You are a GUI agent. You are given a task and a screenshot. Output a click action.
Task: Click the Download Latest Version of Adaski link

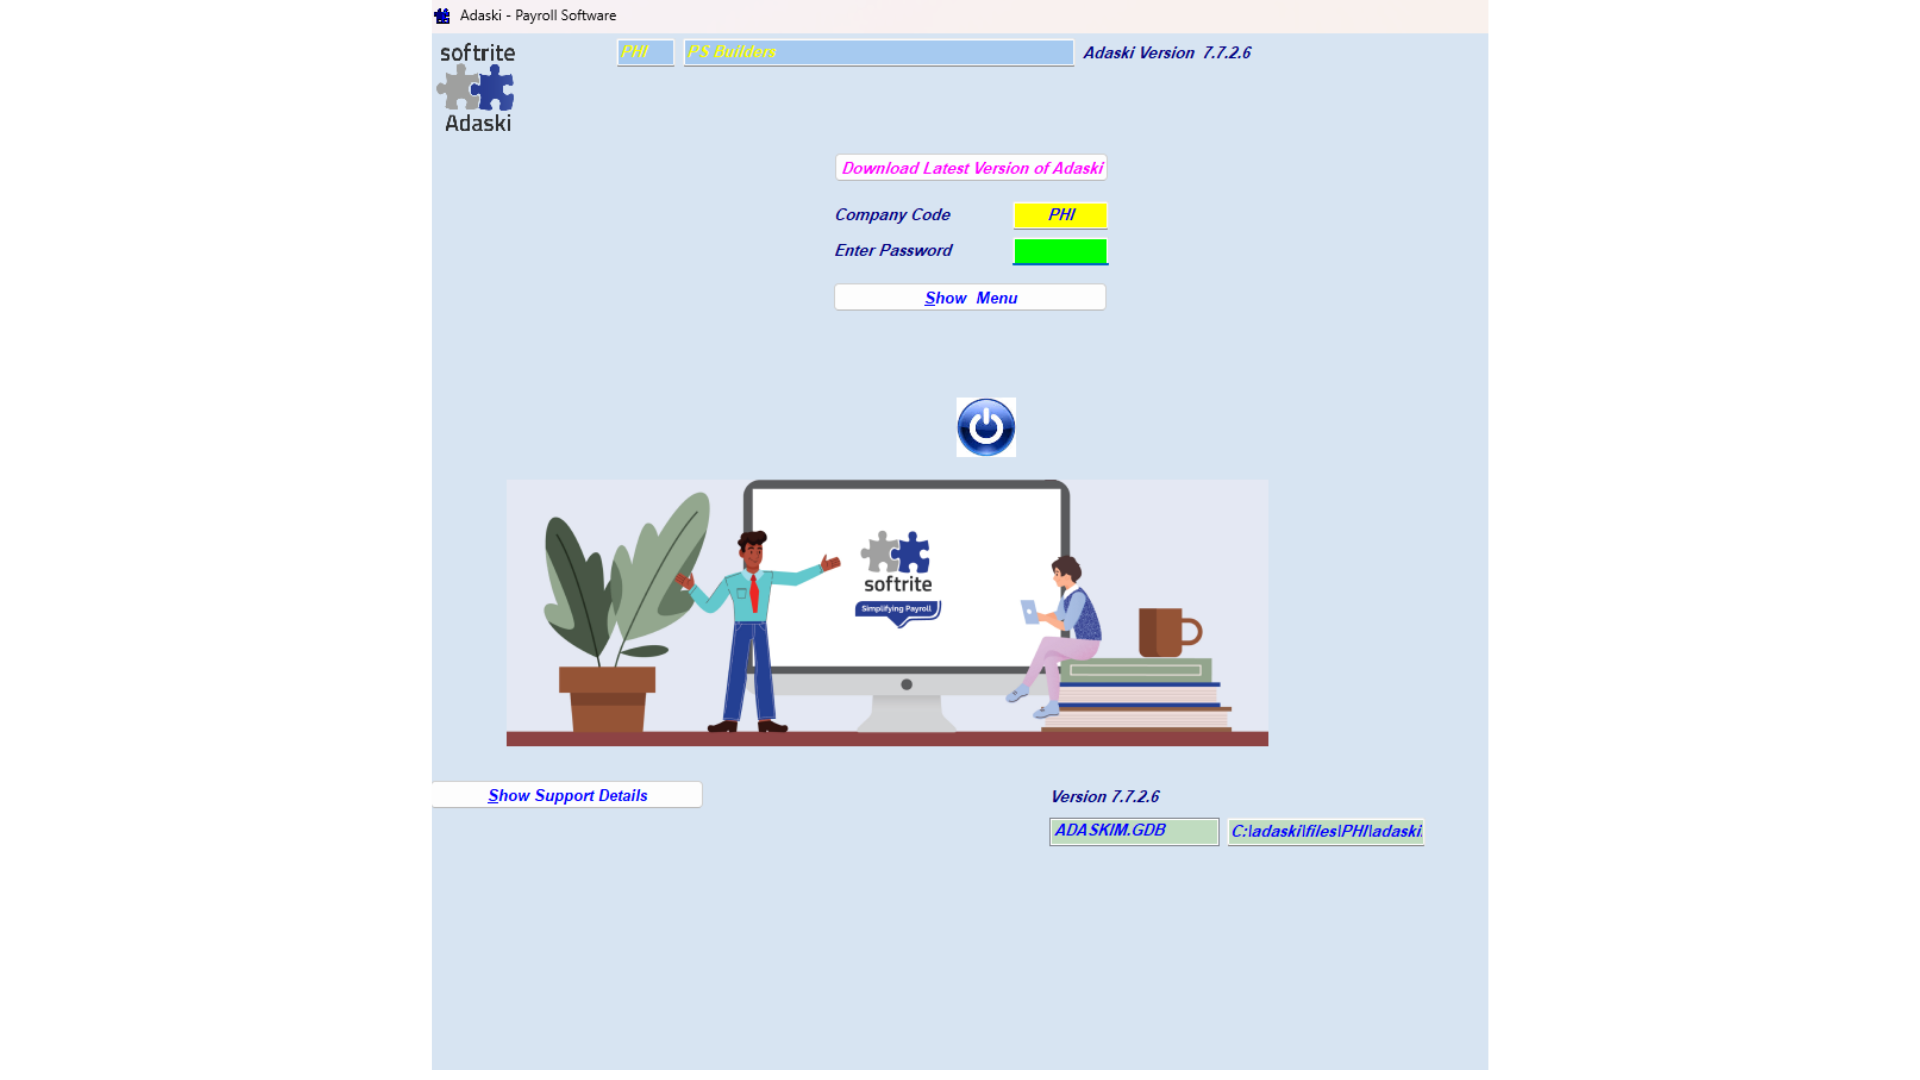971,167
